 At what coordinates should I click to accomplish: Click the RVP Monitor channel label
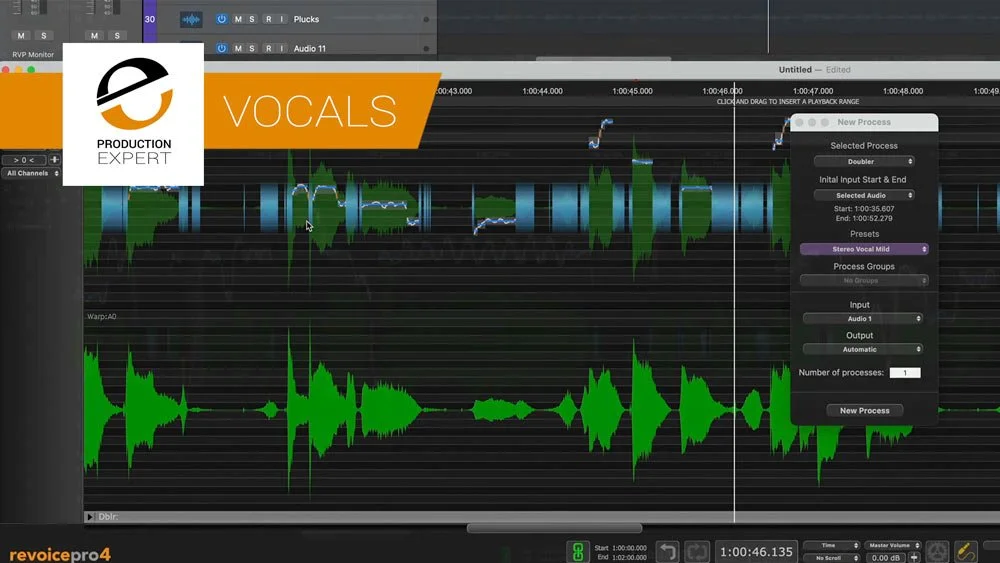click(x=33, y=55)
